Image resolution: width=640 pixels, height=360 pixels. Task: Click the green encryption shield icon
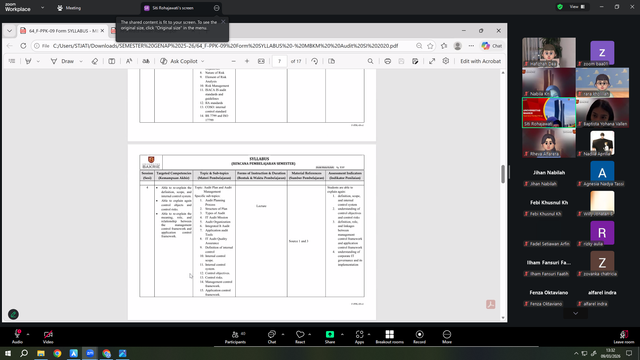(560, 7)
